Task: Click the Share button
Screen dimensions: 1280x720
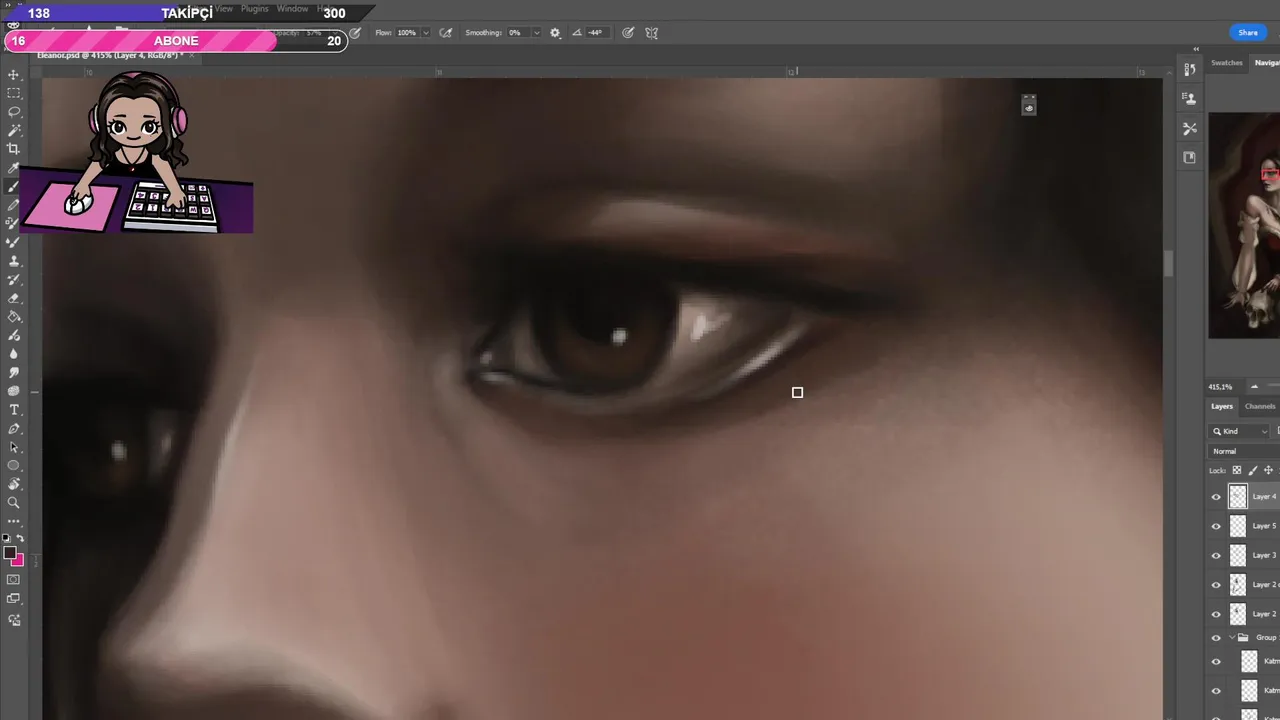Action: 1248,33
